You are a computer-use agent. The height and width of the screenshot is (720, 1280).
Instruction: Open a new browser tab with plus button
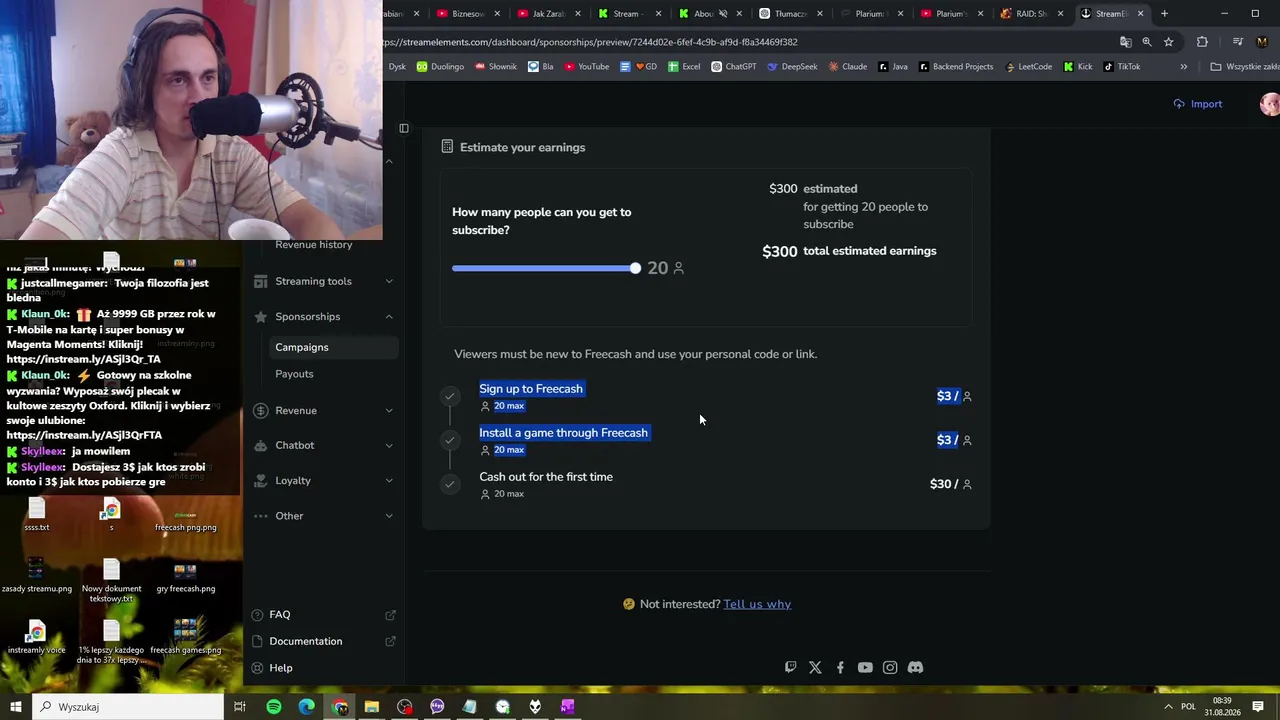pyautogui.click(x=1164, y=14)
